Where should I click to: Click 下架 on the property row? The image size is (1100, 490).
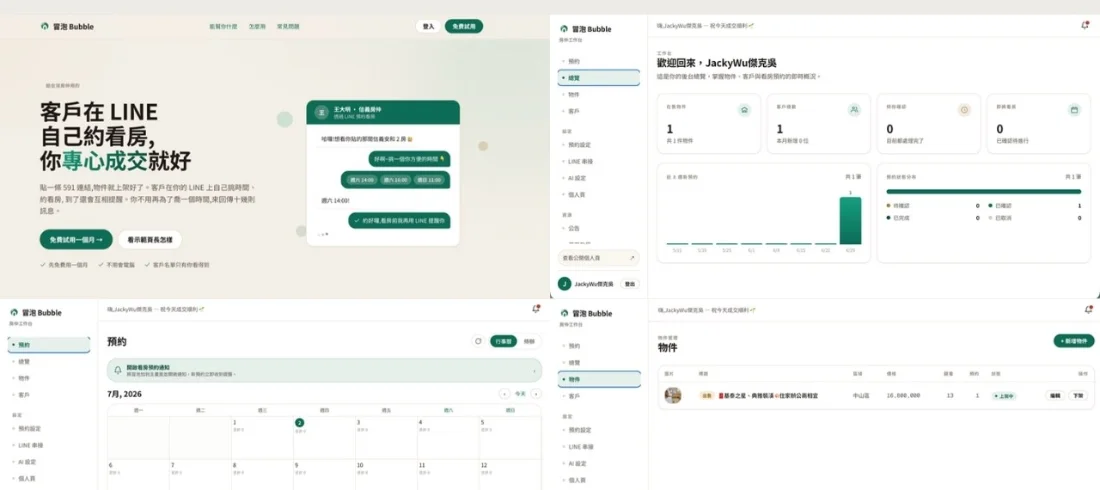click(1078, 395)
